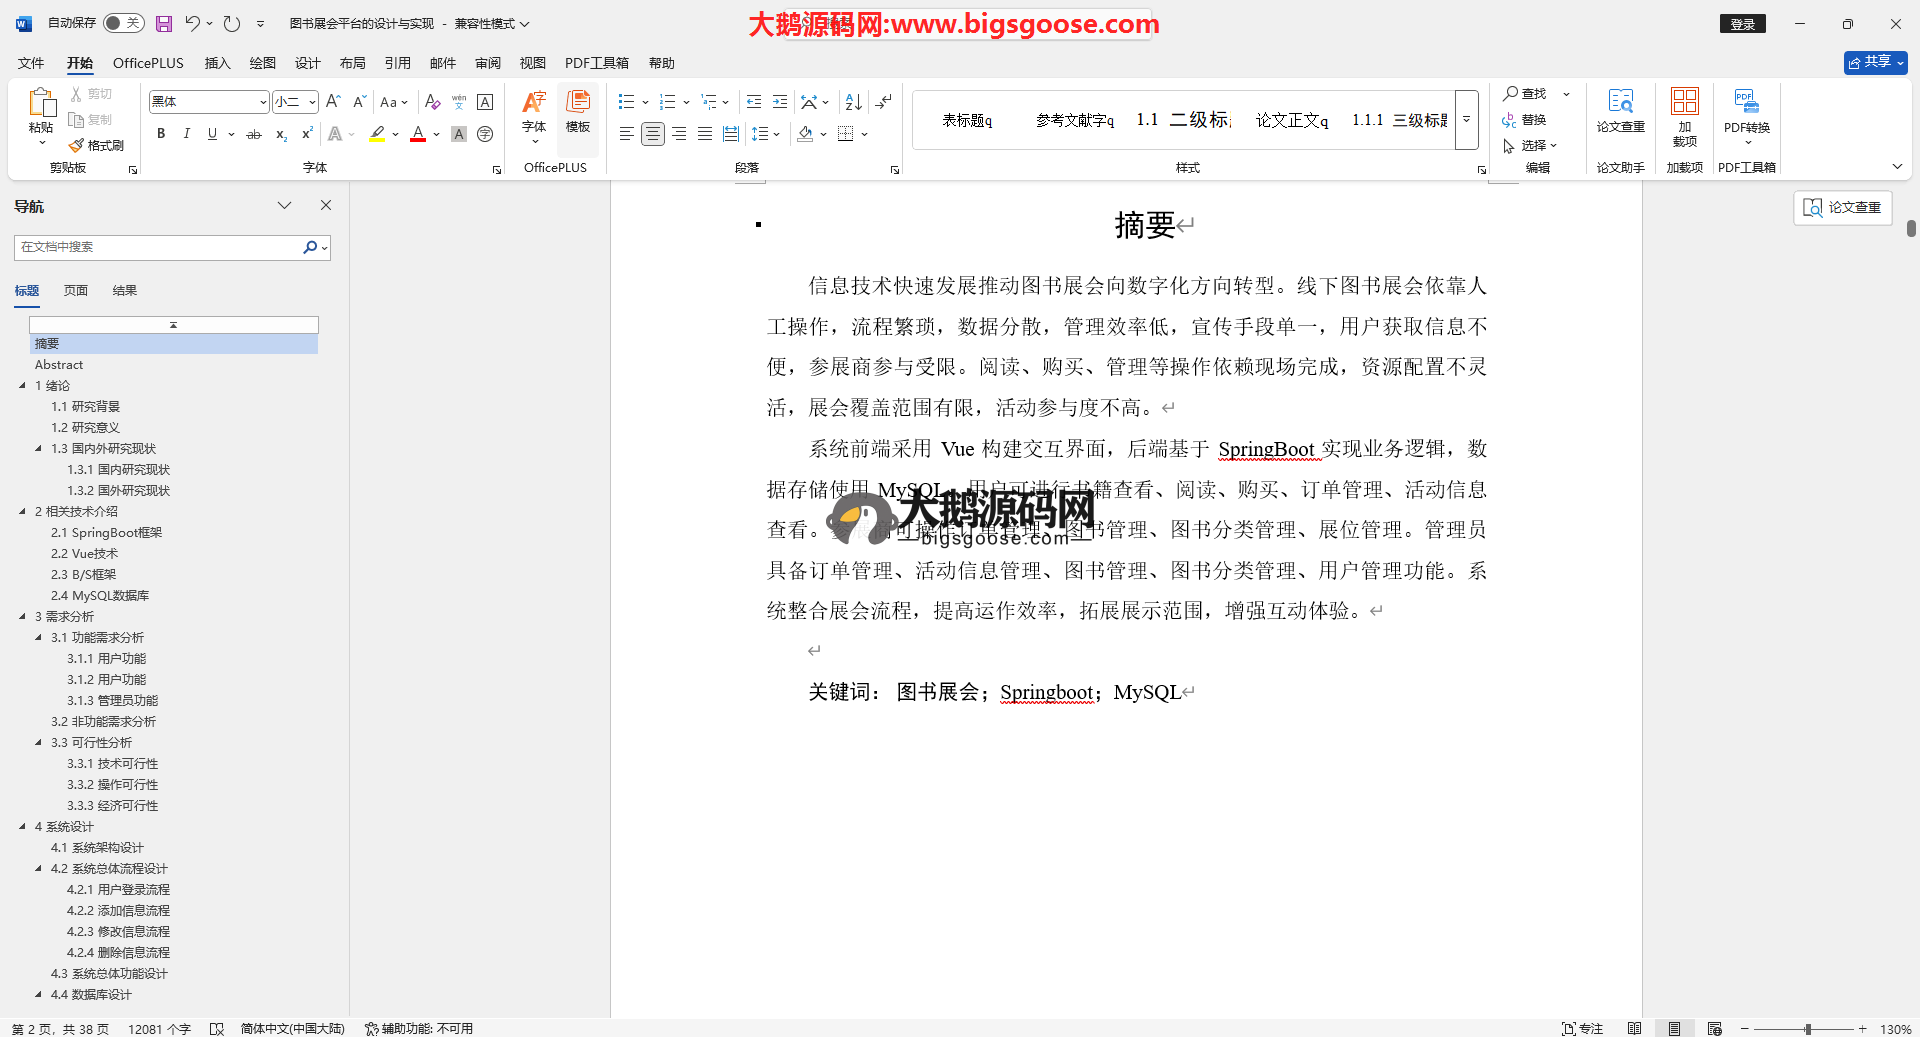Screen dimensions: 1920x1037
Task: Collapse the '4 系统设计' navigation heading
Action: (23, 827)
